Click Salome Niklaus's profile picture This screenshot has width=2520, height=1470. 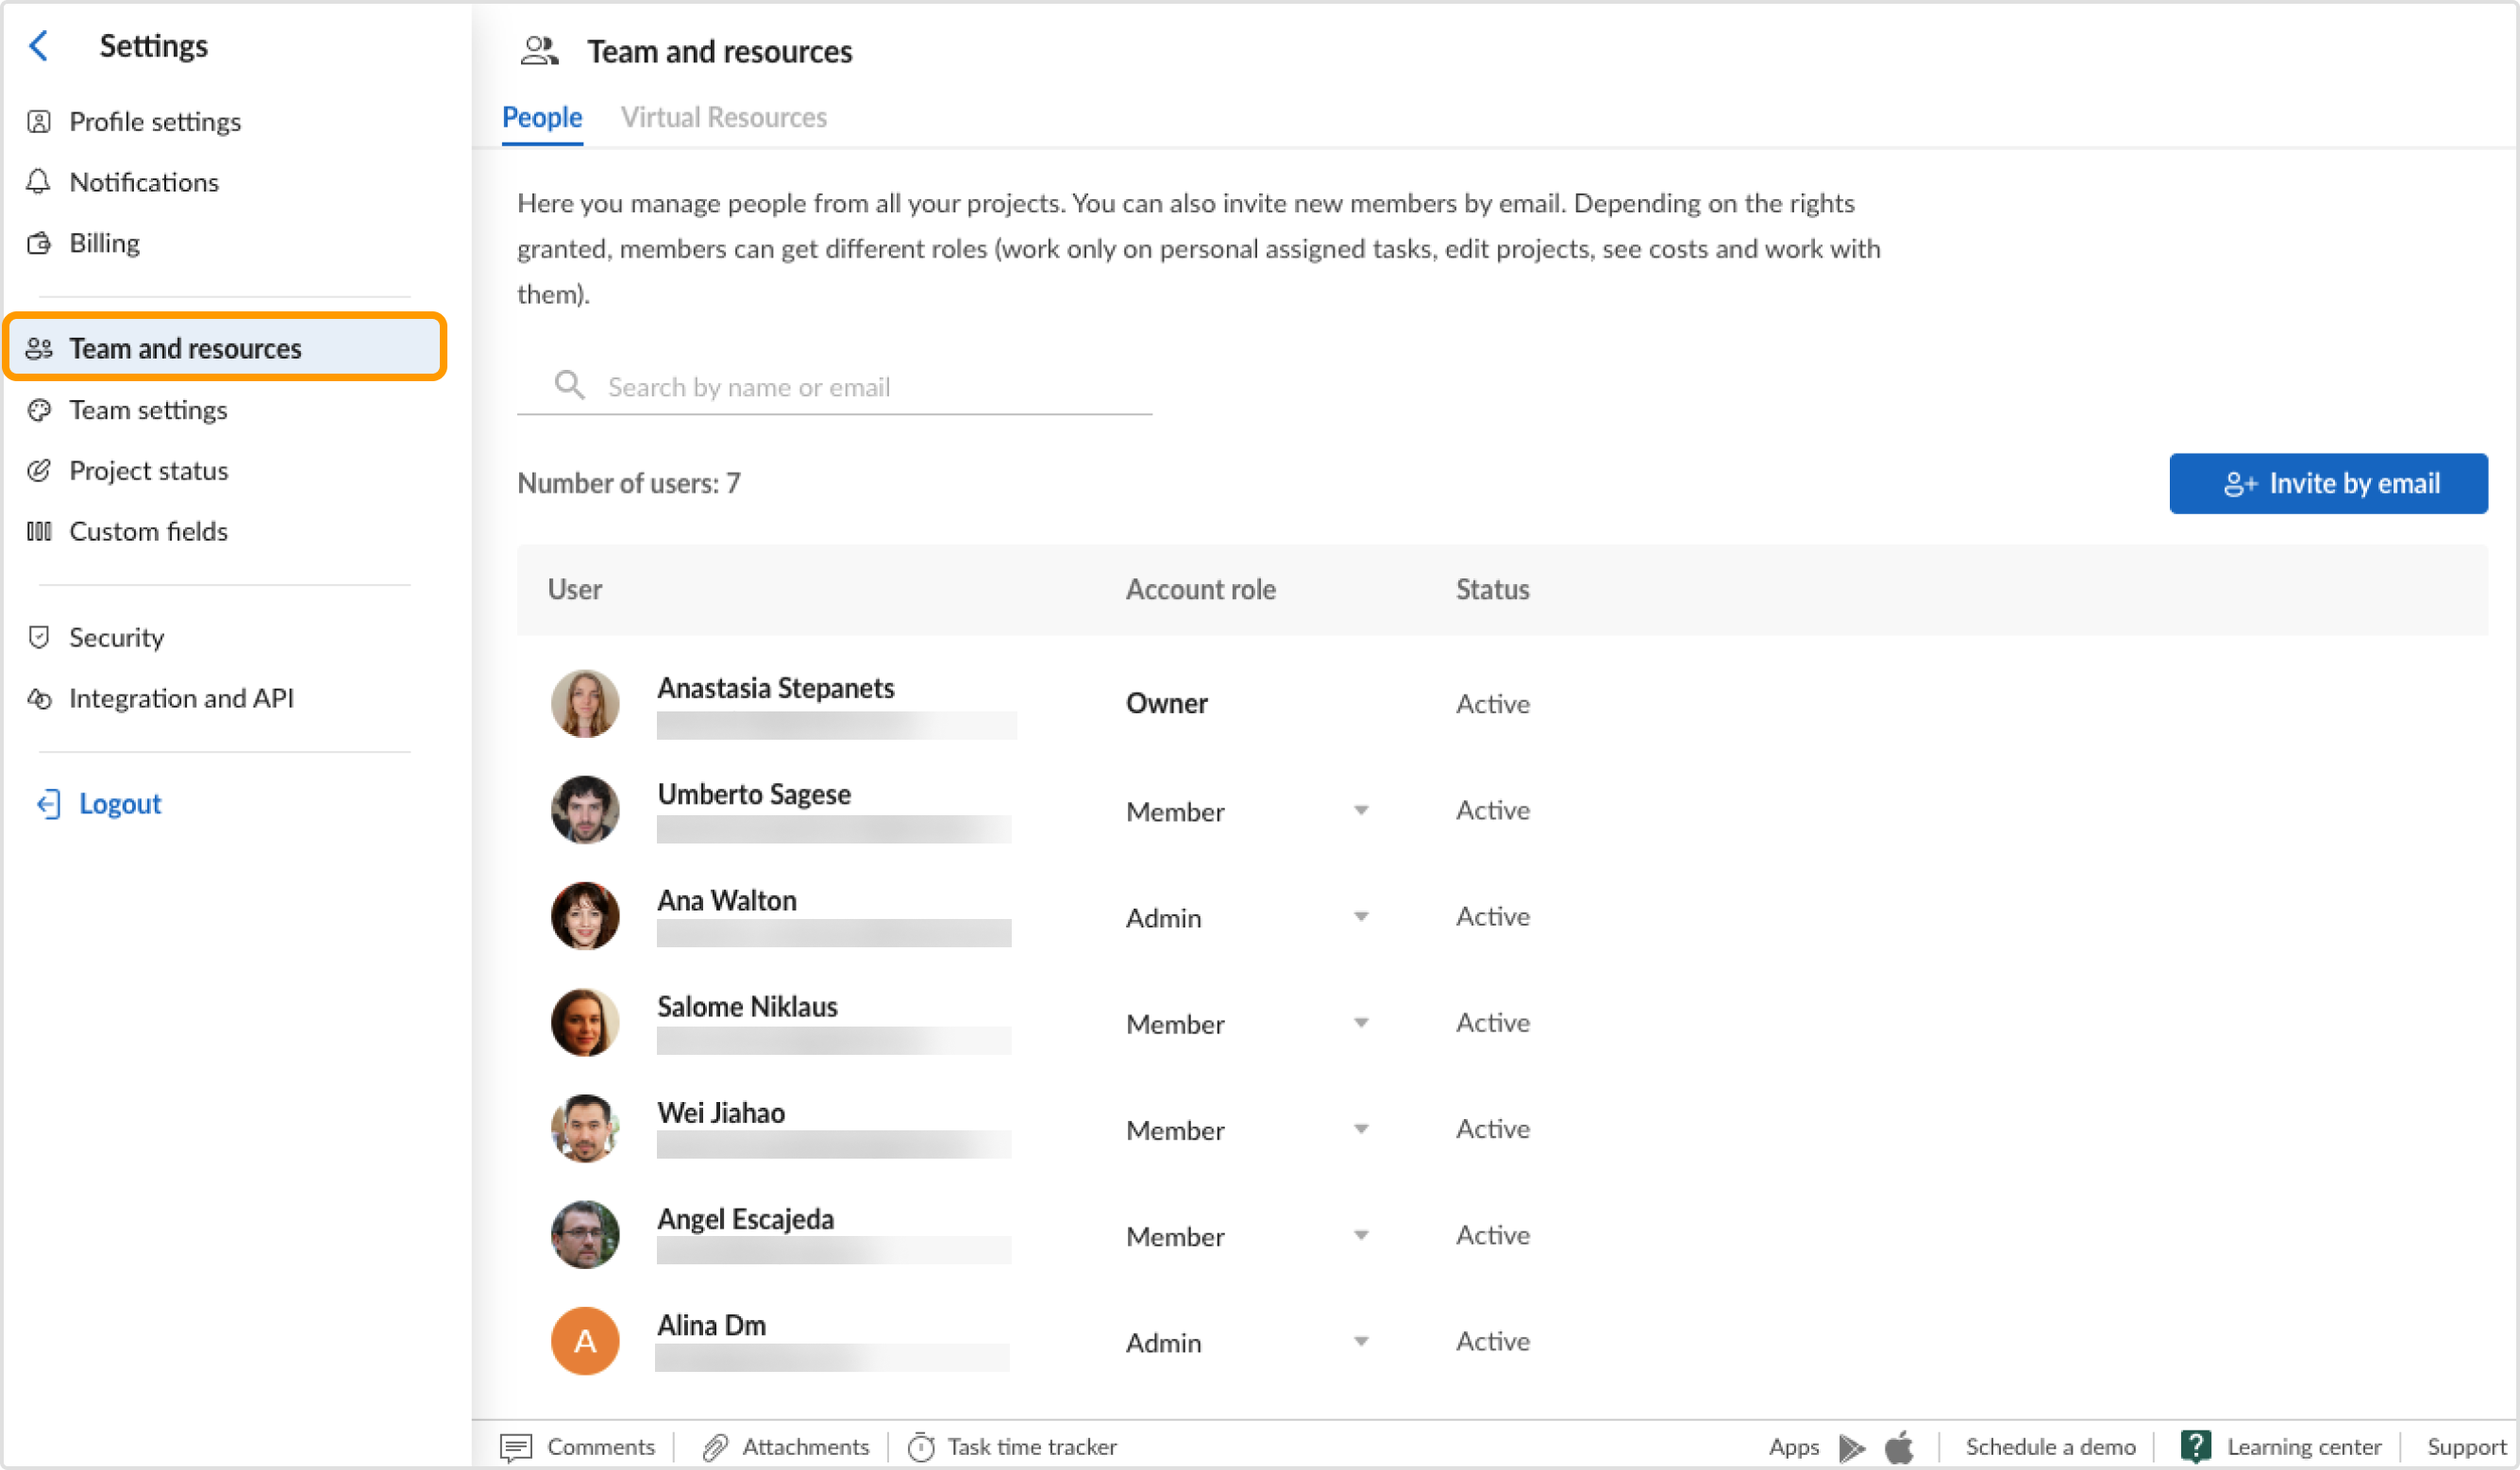585,1021
